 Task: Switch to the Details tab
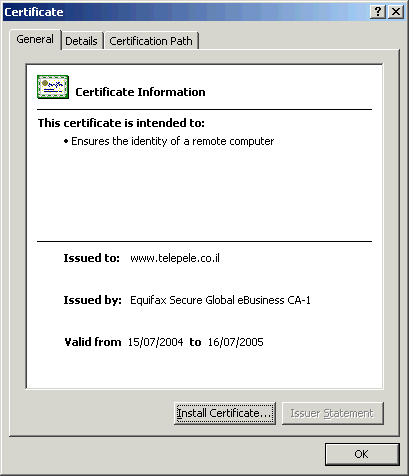pos(81,41)
